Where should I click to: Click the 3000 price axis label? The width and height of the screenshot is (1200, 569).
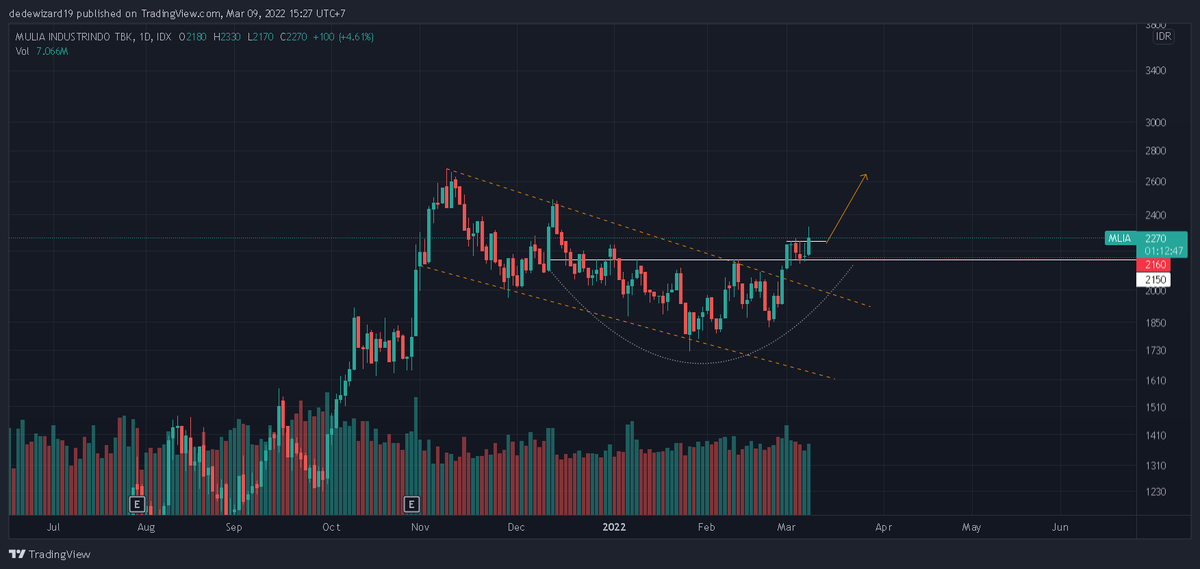(x=1155, y=123)
